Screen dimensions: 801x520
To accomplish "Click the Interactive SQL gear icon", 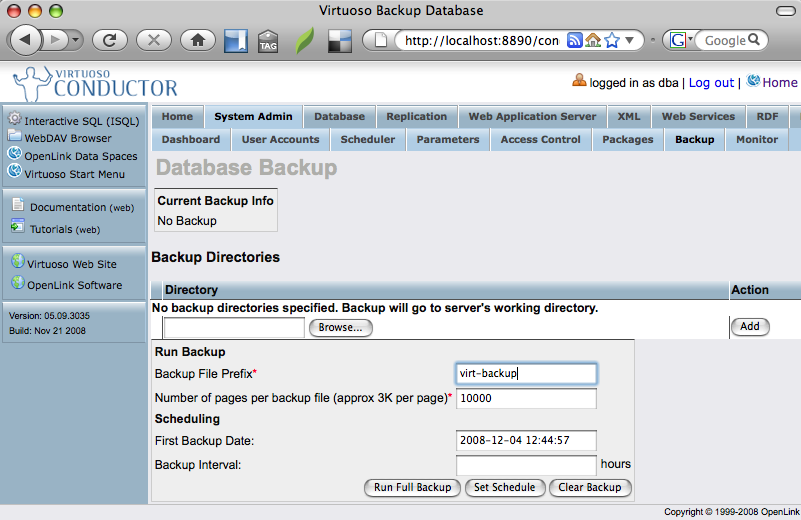I will coord(14,119).
